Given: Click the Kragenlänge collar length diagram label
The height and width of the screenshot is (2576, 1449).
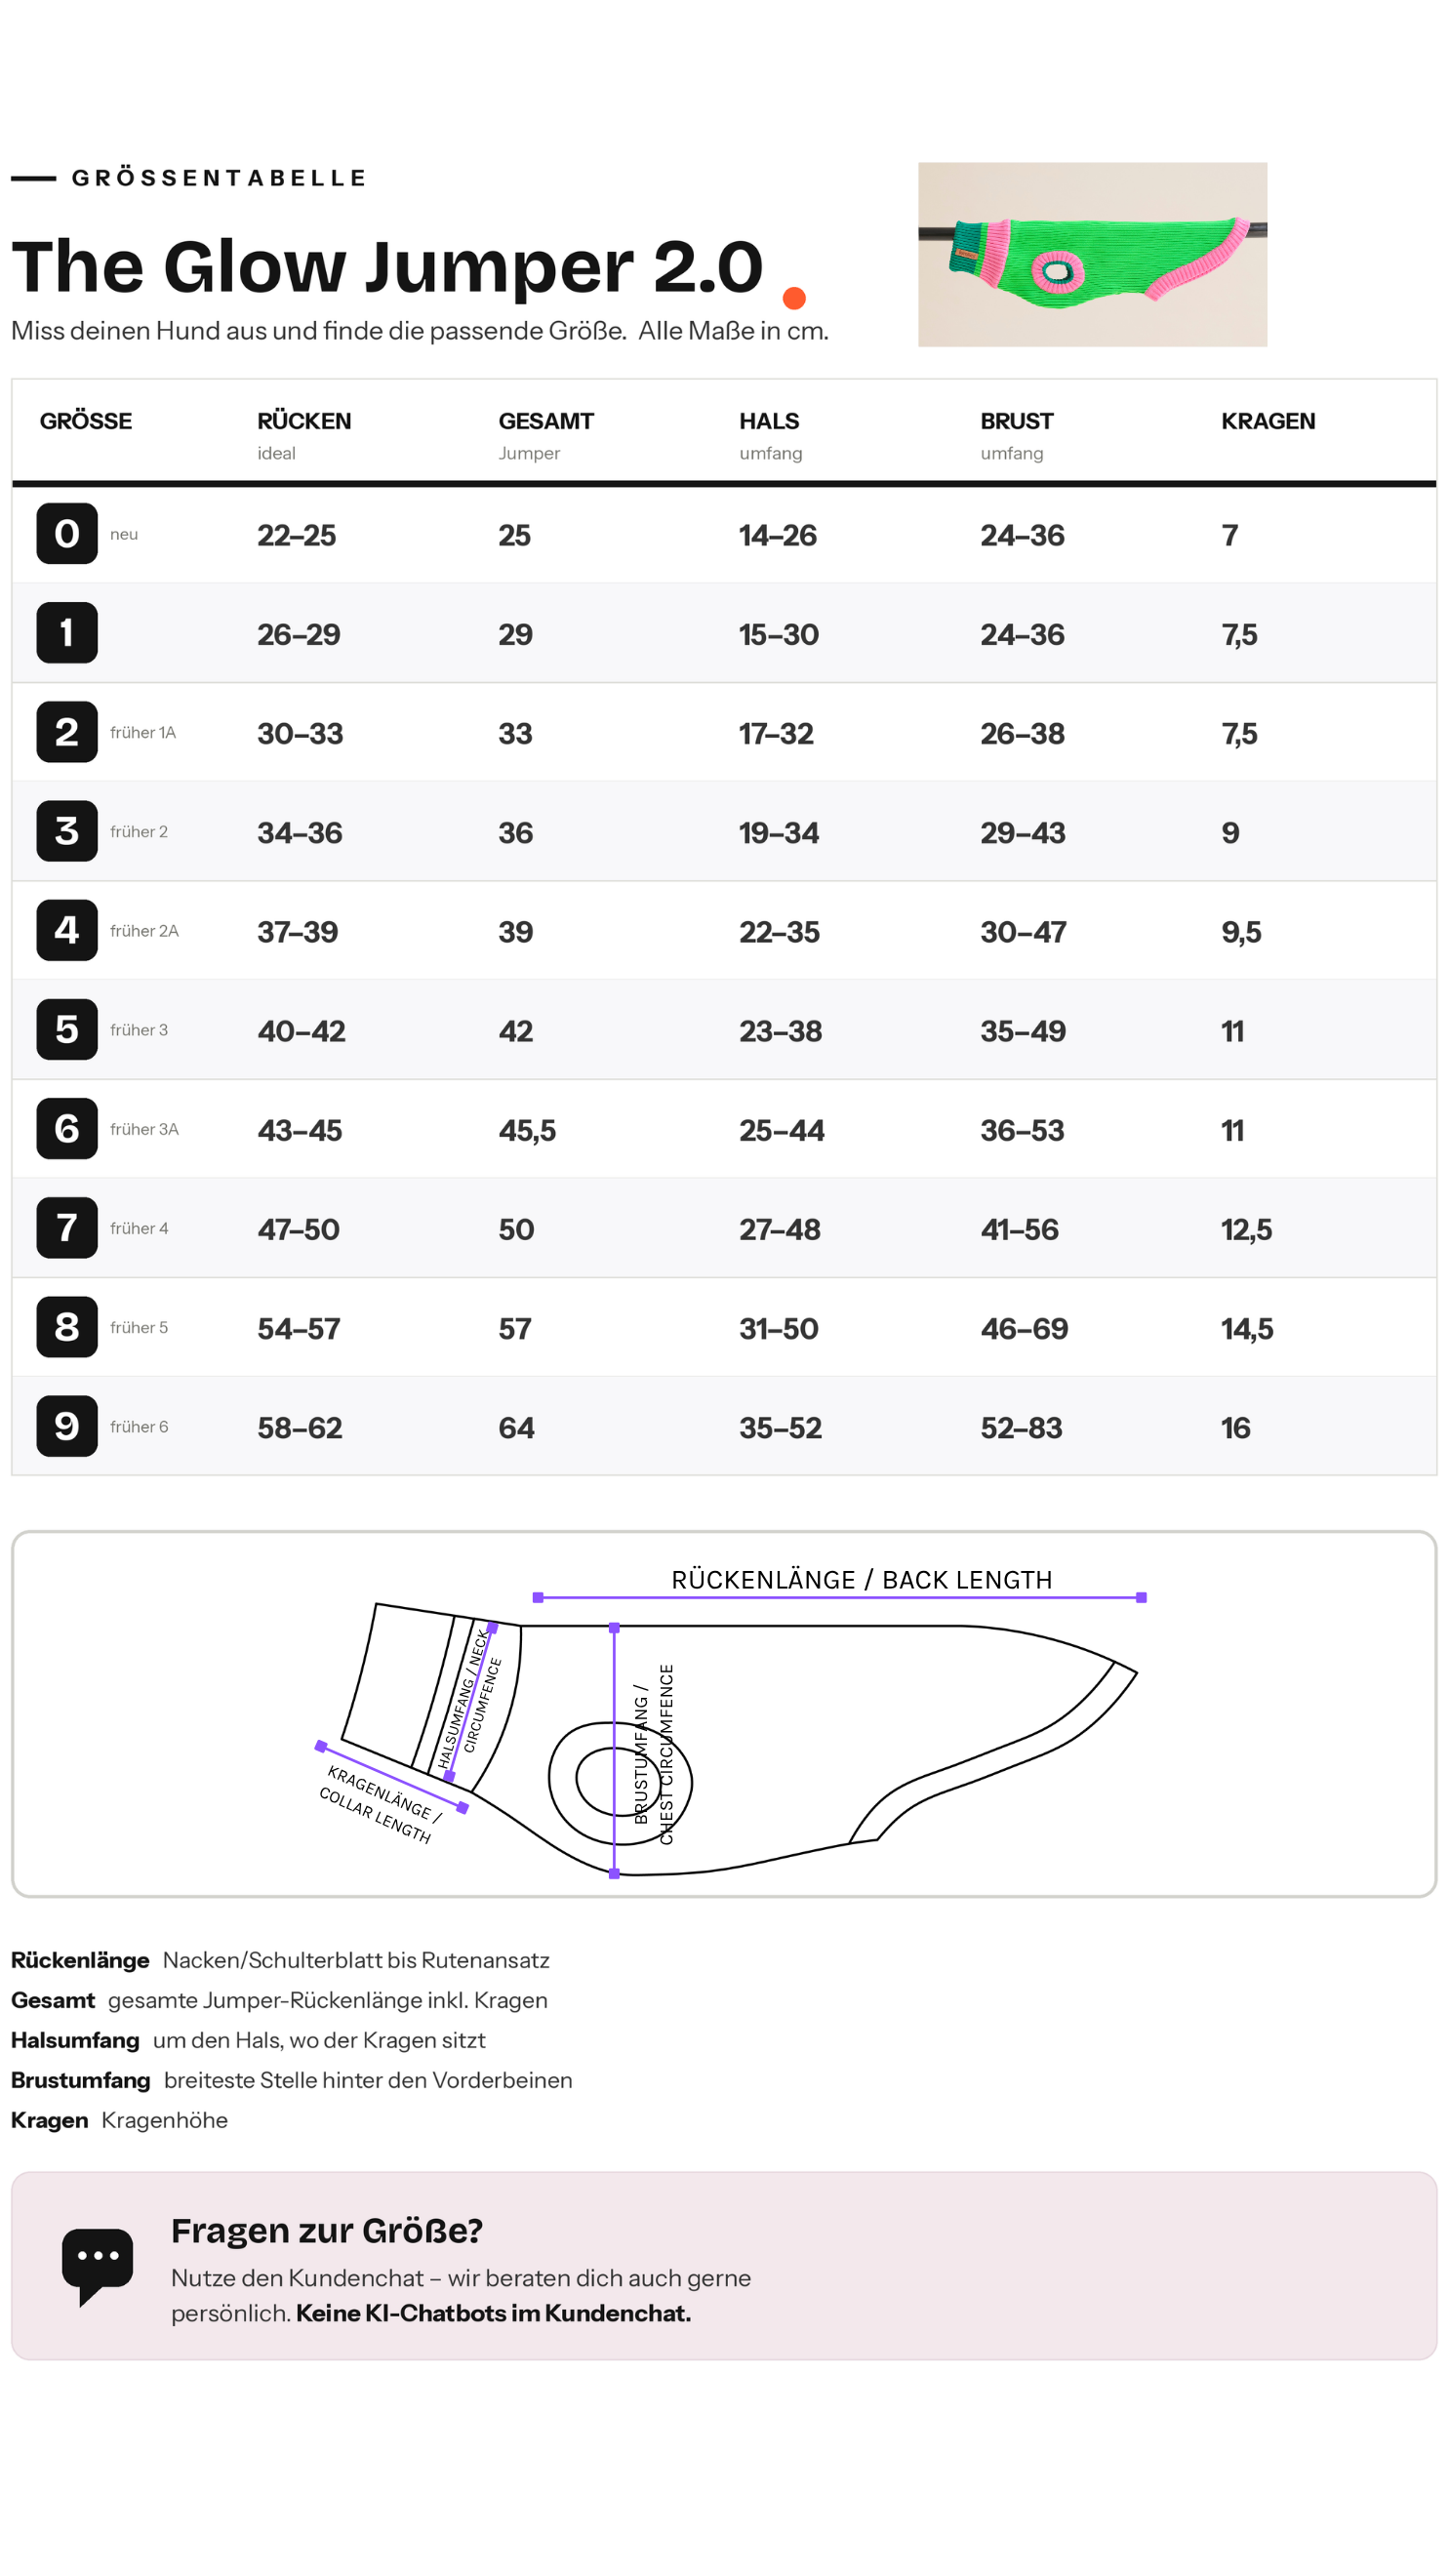Looking at the screenshot, I should click(380, 1805).
